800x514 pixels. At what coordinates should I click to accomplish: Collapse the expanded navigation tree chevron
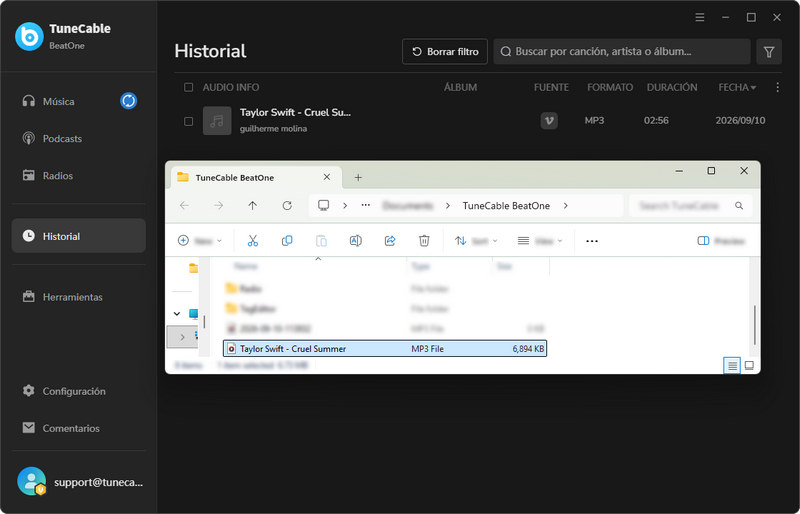point(177,313)
